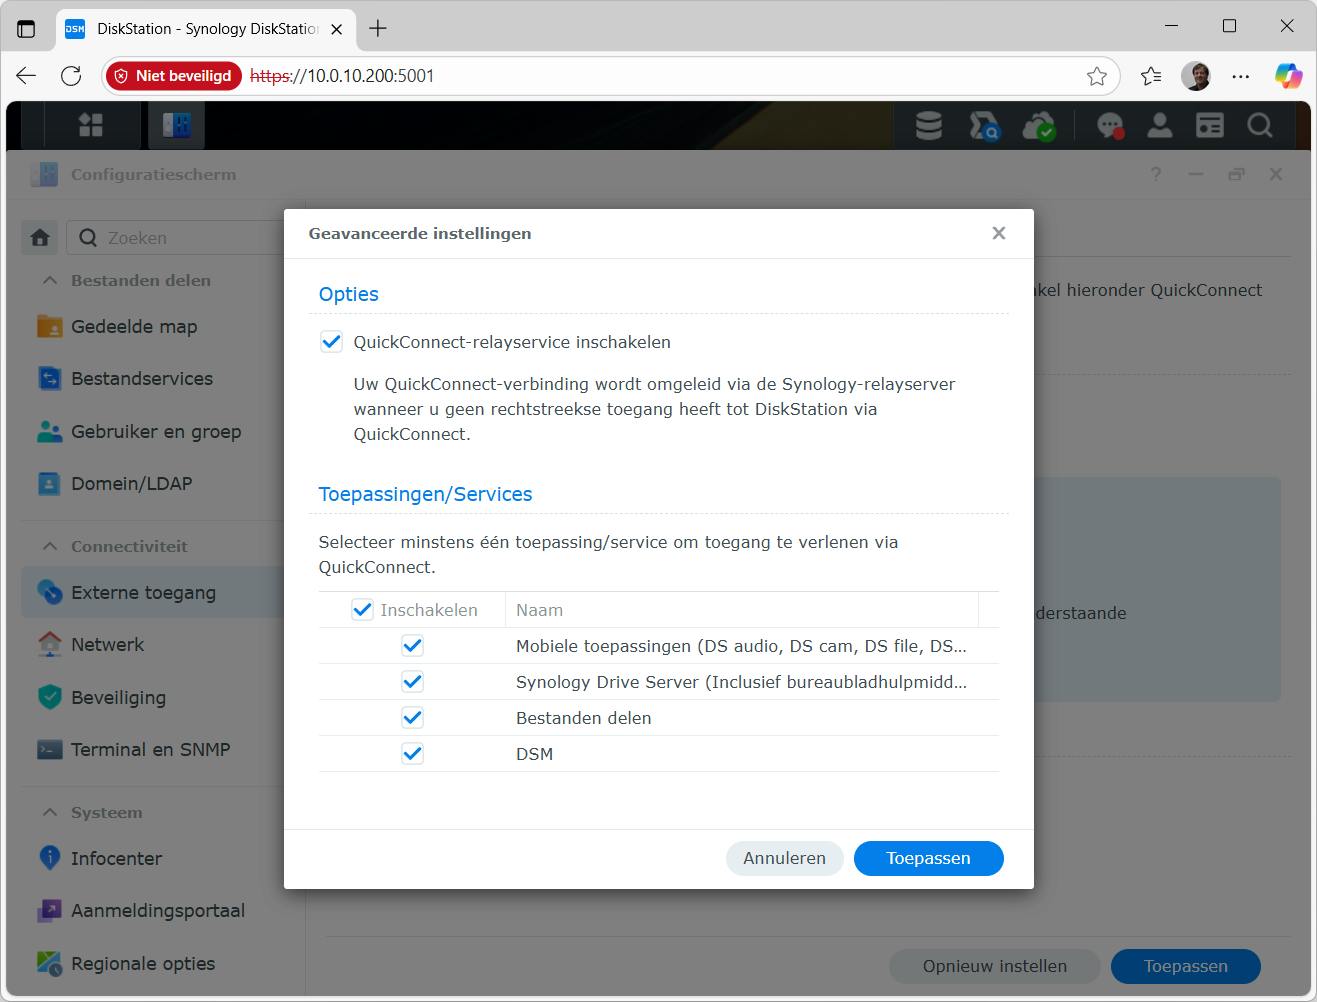The image size is (1317, 1002).
Task: Toggle the Inschakelen header checkbox
Action: [362, 610]
